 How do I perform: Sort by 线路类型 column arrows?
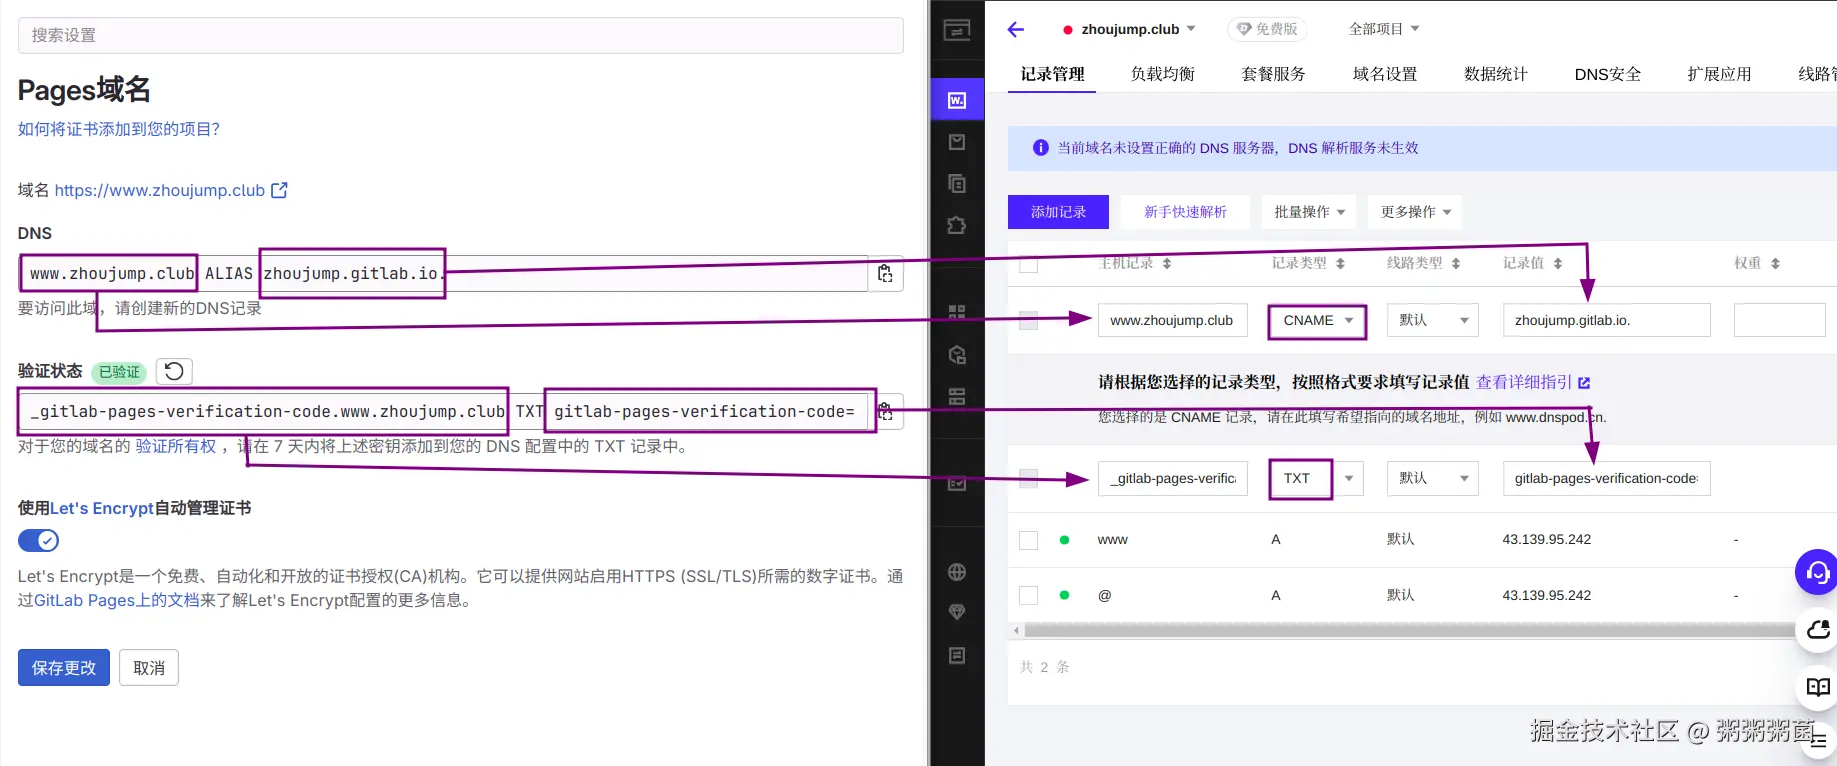[x=1455, y=264]
